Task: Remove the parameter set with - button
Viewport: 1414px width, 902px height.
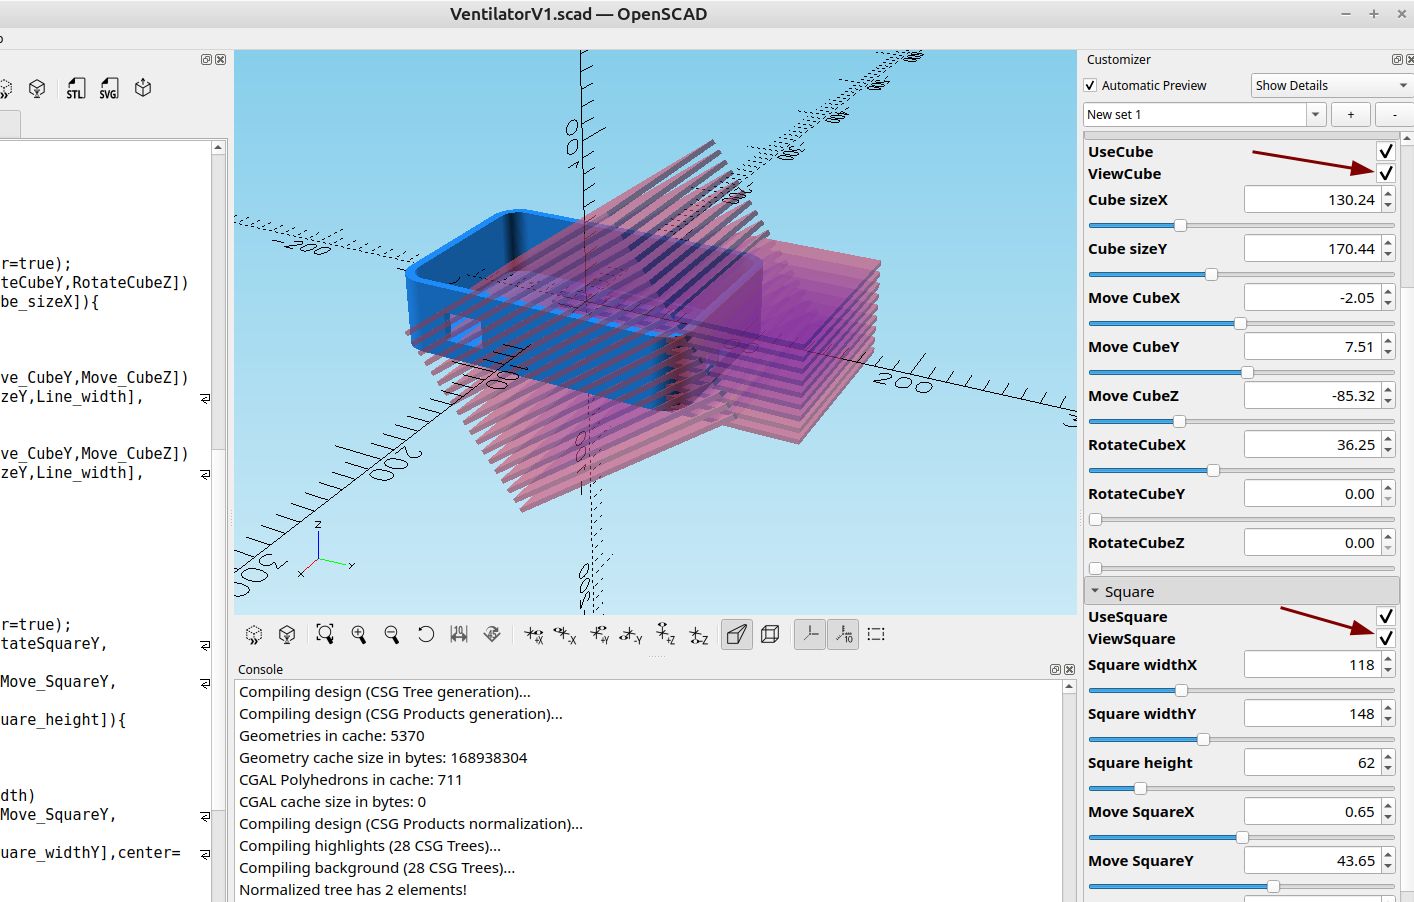Action: (1394, 115)
